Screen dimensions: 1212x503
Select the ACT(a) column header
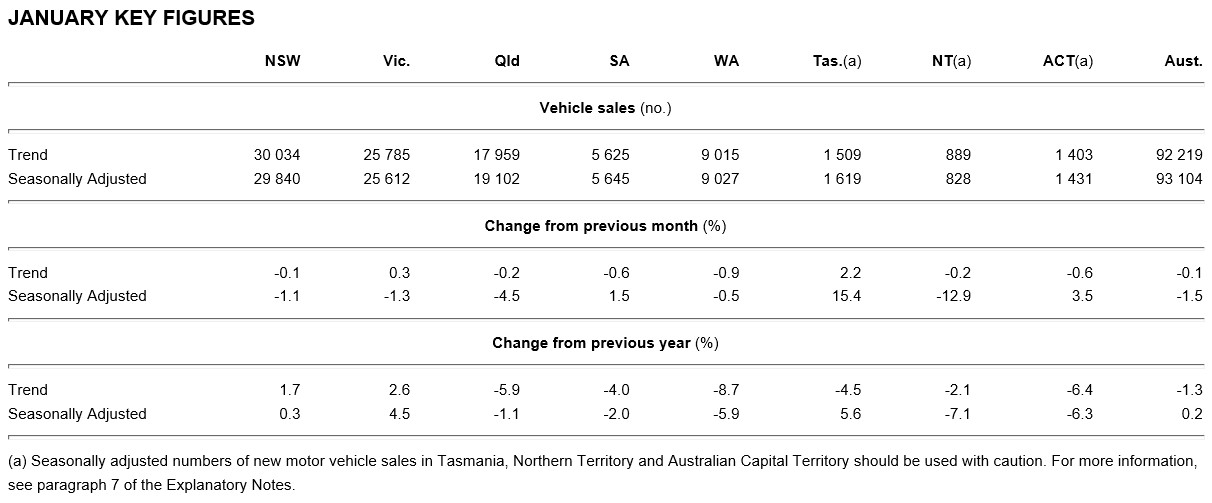click(1067, 61)
